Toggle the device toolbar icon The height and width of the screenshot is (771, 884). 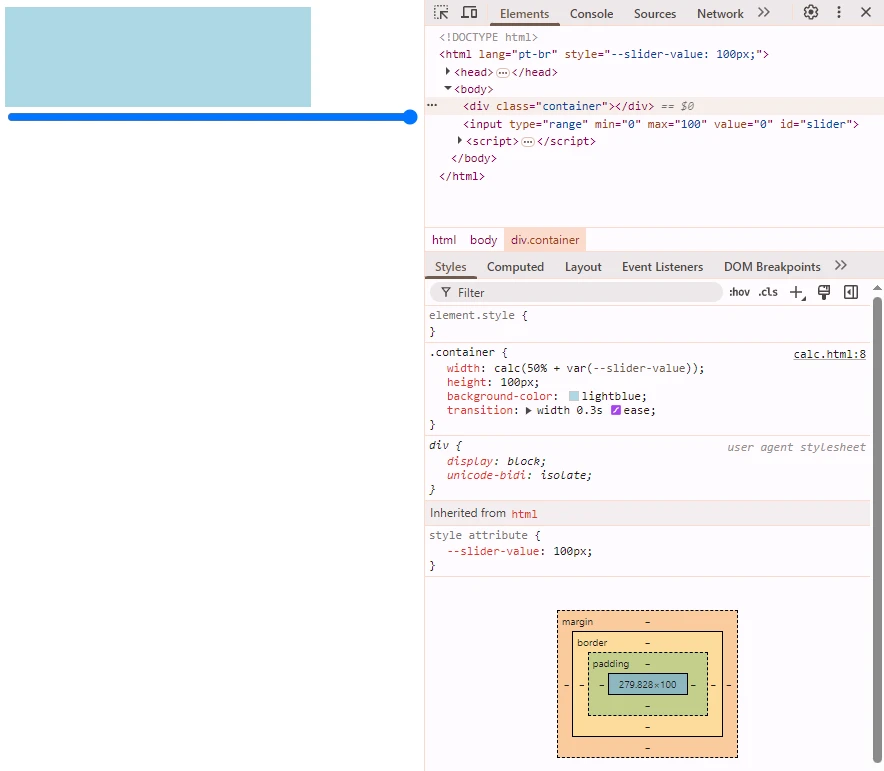tap(469, 12)
